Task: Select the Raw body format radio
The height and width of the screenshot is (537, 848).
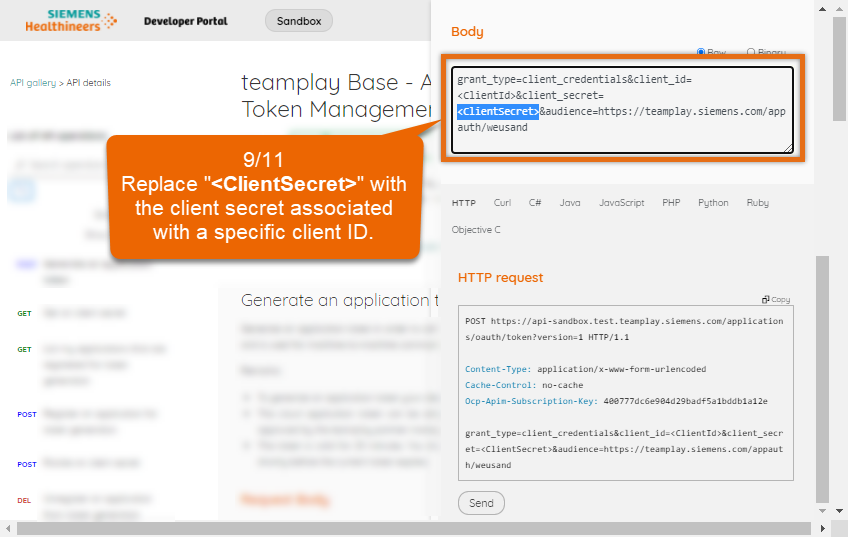Action: pyautogui.click(x=702, y=52)
